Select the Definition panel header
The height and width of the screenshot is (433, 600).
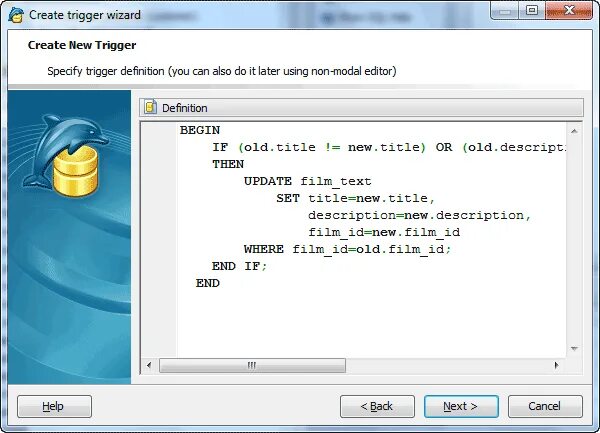(x=361, y=107)
